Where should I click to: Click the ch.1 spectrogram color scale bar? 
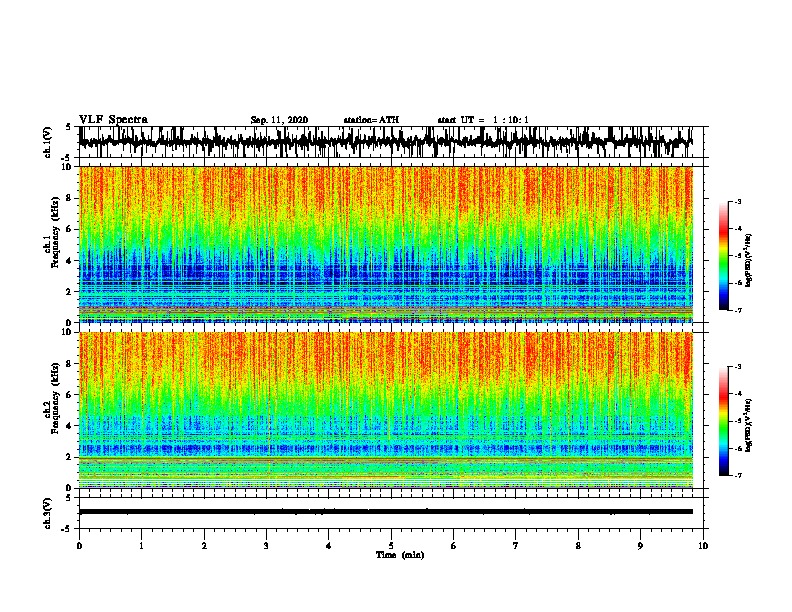click(723, 256)
